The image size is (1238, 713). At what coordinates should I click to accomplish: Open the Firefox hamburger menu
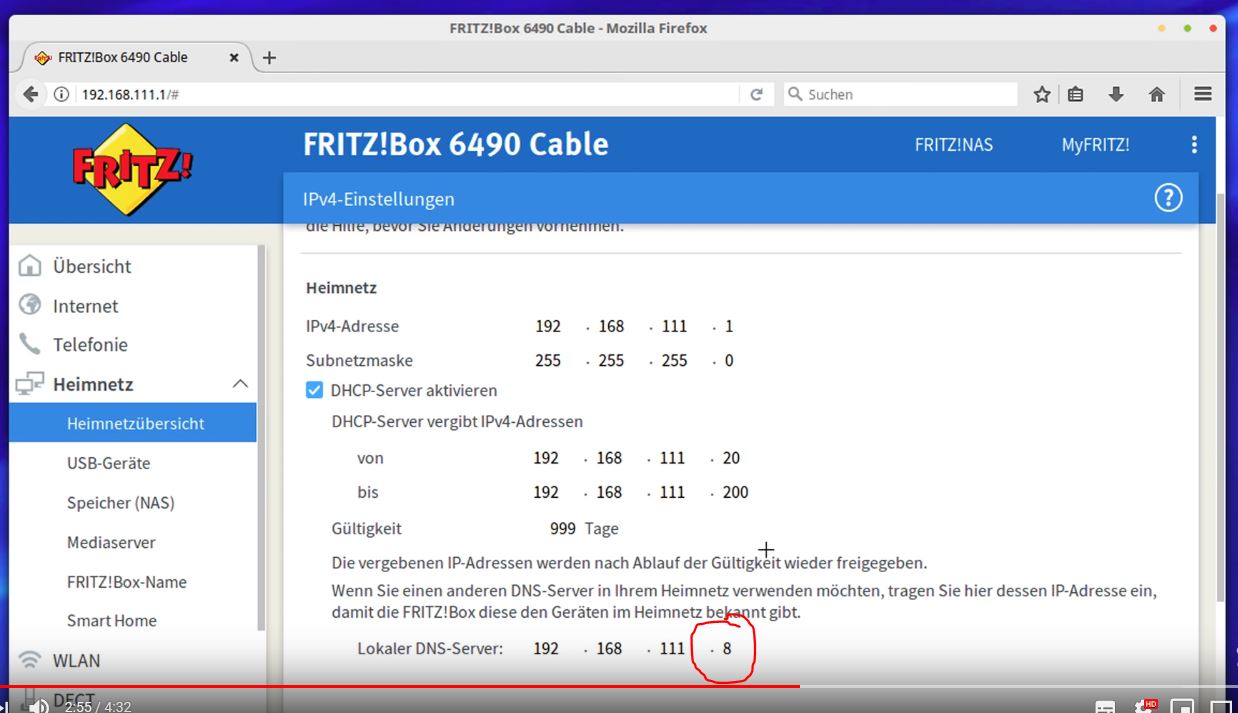1203,94
